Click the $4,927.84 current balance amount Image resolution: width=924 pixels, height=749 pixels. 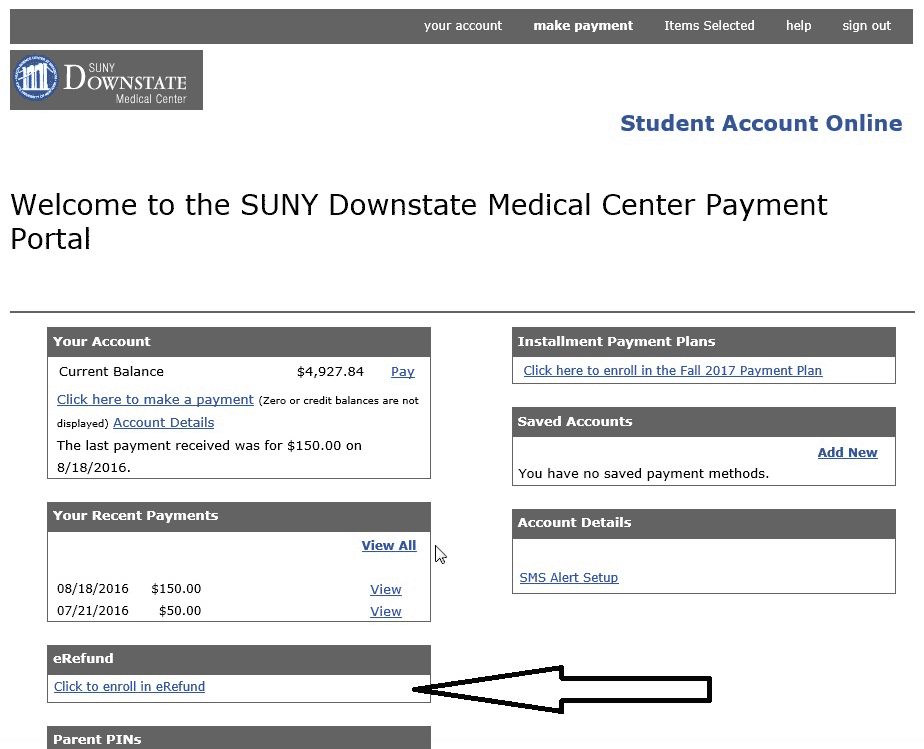click(x=330, y=372)
